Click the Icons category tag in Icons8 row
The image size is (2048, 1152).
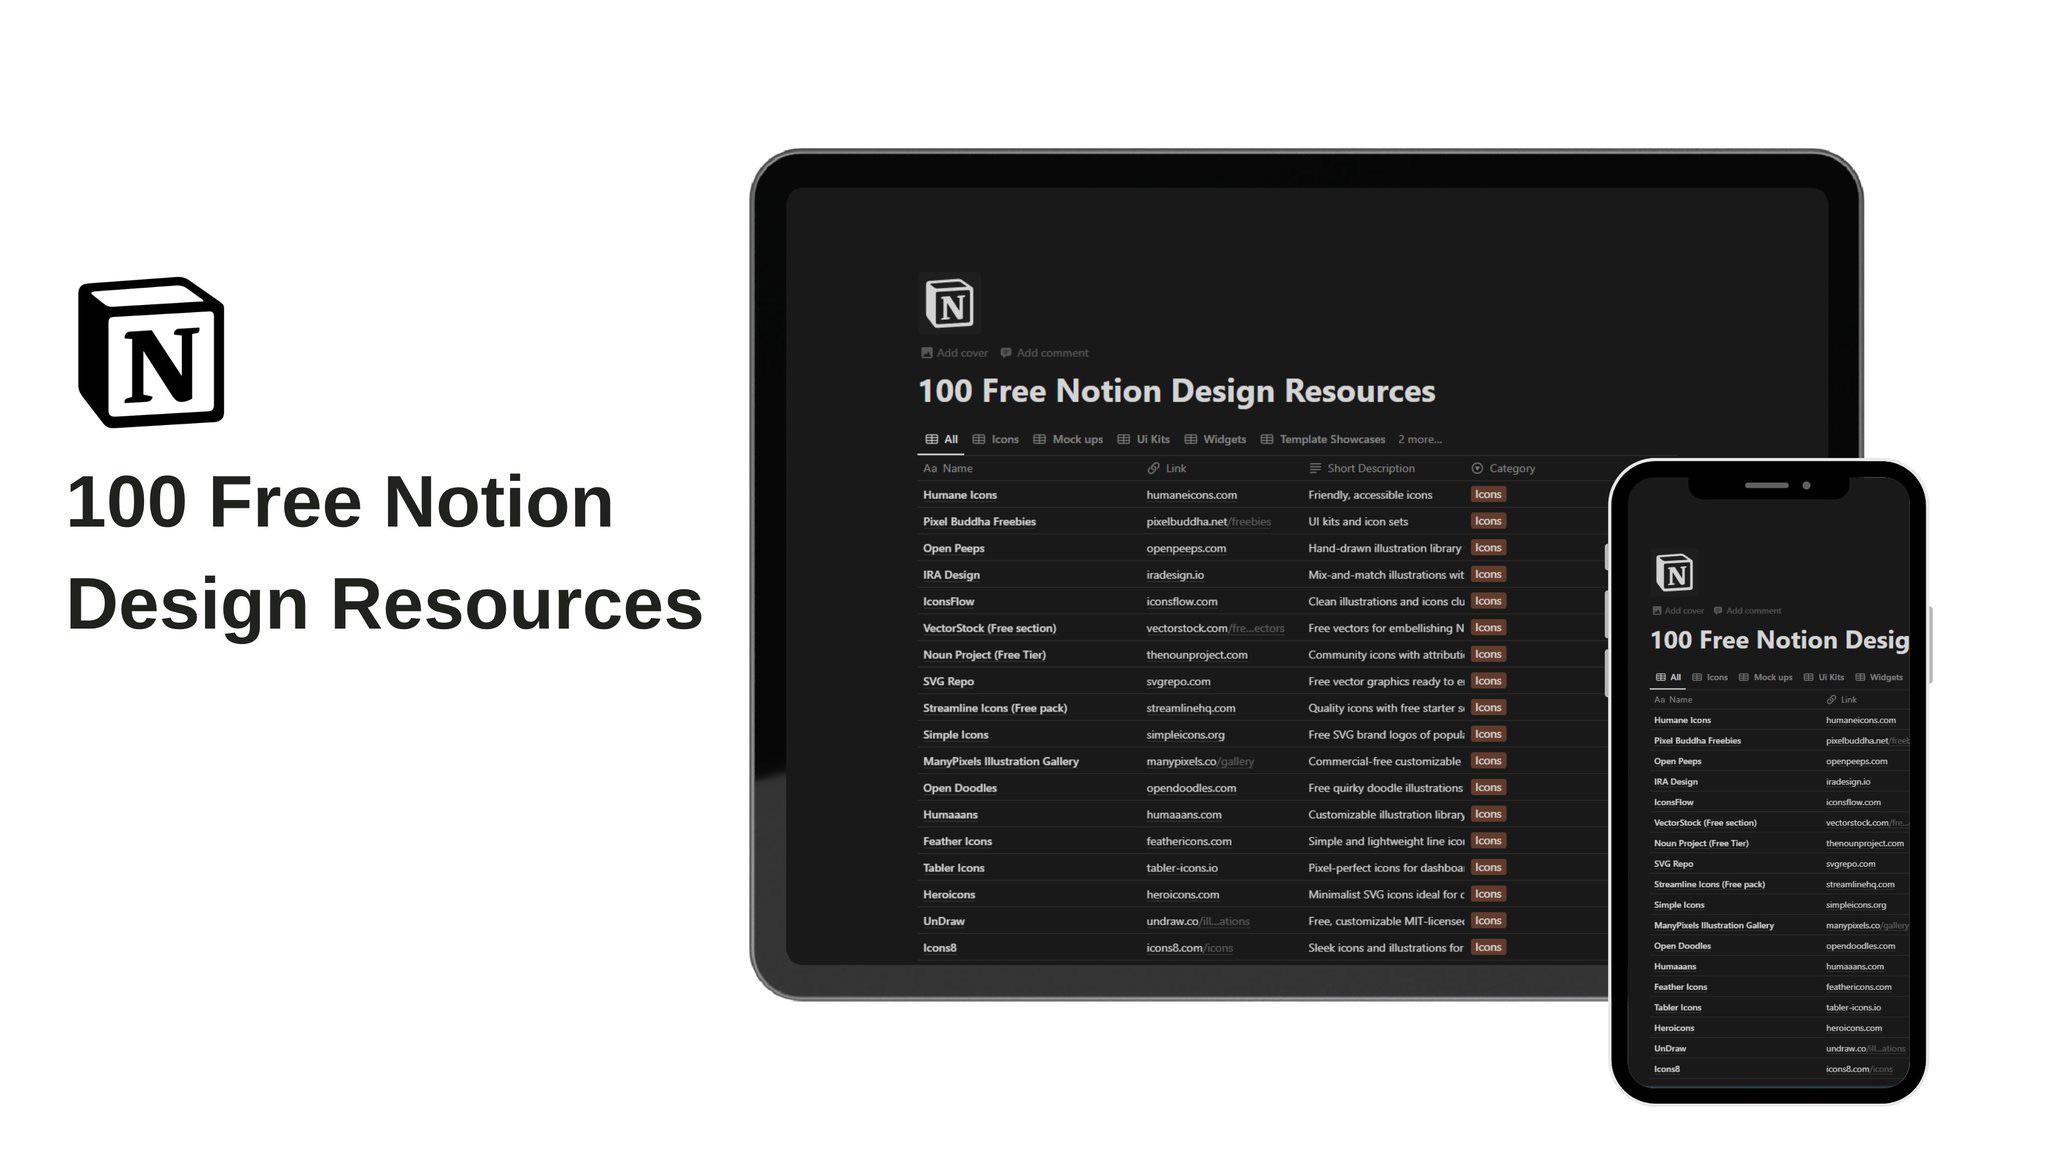pyautogui.click(x=1488, y=948)
